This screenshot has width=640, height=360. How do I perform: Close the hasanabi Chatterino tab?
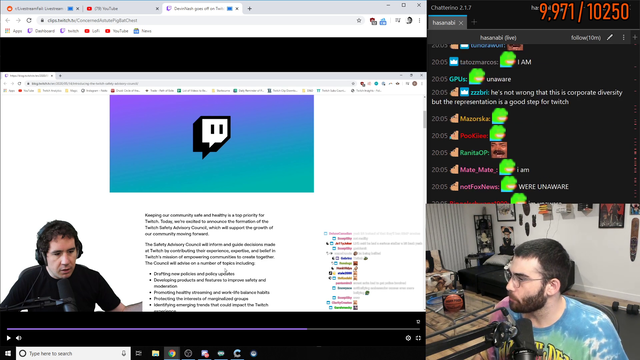click(461, 23)
